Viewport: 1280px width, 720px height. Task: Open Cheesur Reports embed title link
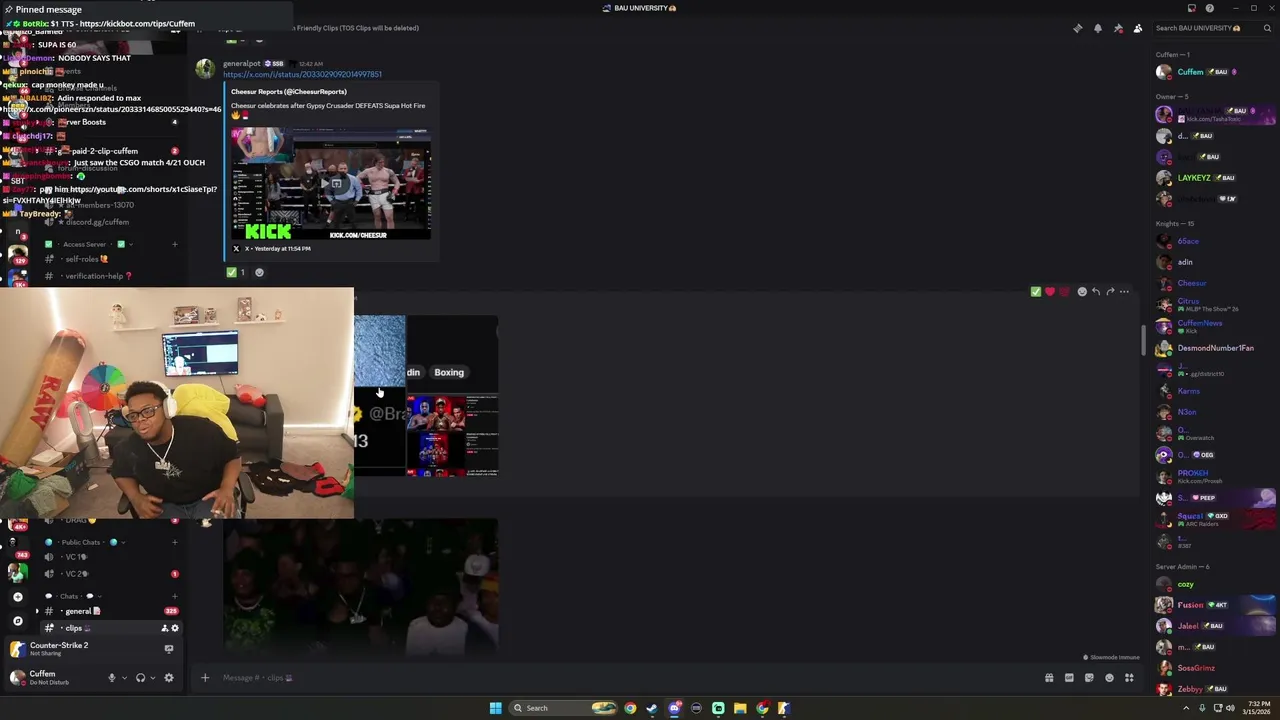289,92
